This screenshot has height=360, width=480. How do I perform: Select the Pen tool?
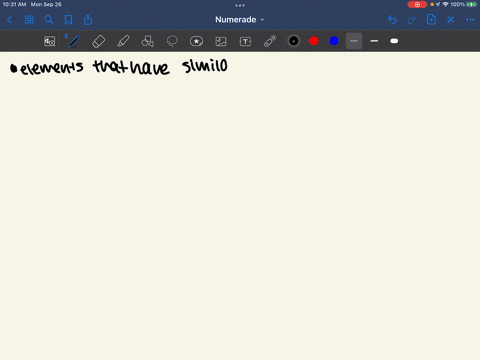74,41
